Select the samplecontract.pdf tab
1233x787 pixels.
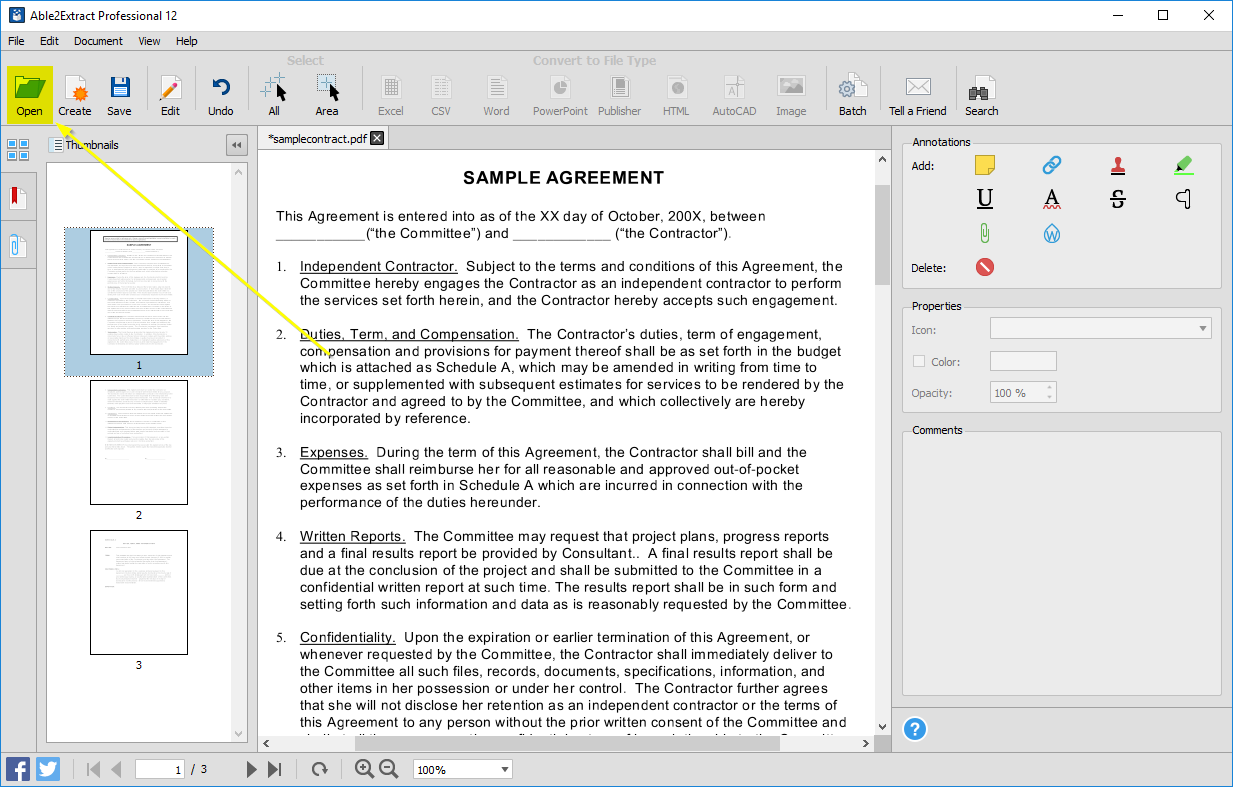pos(317,139)
